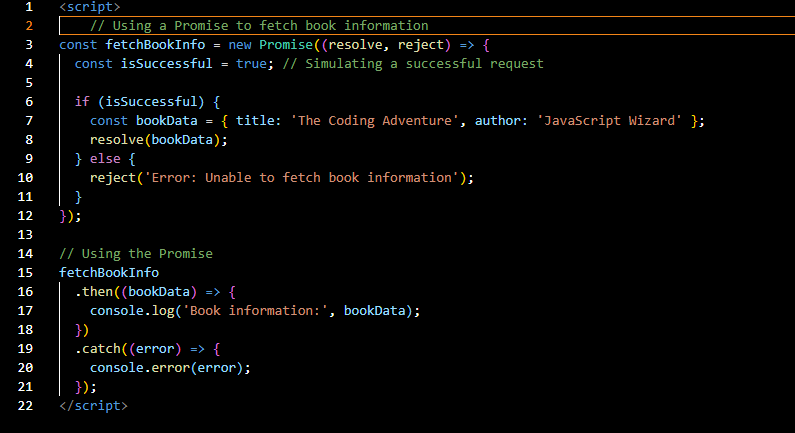Click line number 5 in the gutter
The image size is (795, 433).
(29, 83)
